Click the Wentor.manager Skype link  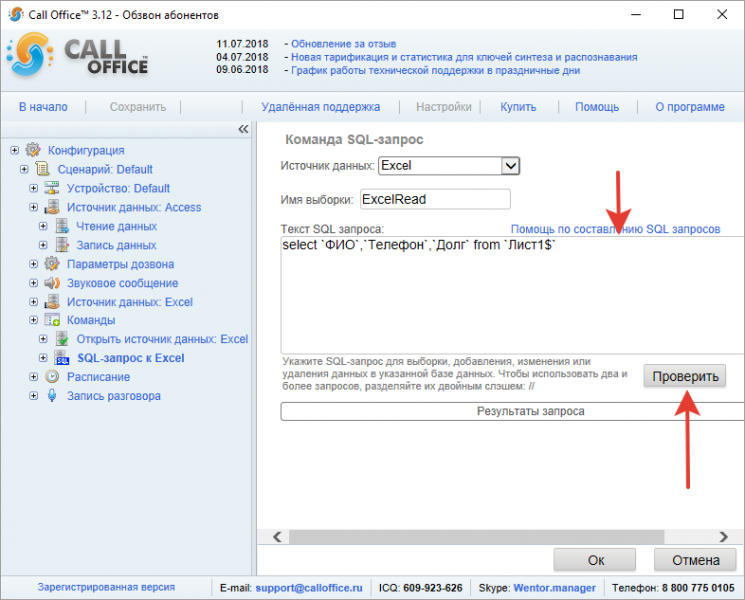(x=554, y=588)
